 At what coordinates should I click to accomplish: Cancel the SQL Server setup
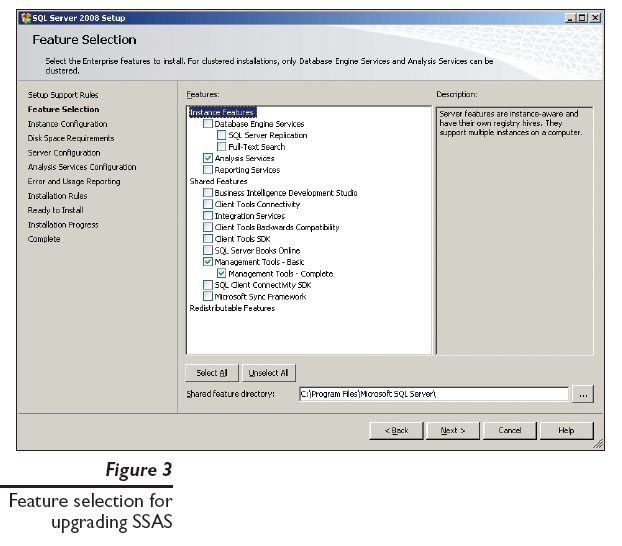coord(510,431)
